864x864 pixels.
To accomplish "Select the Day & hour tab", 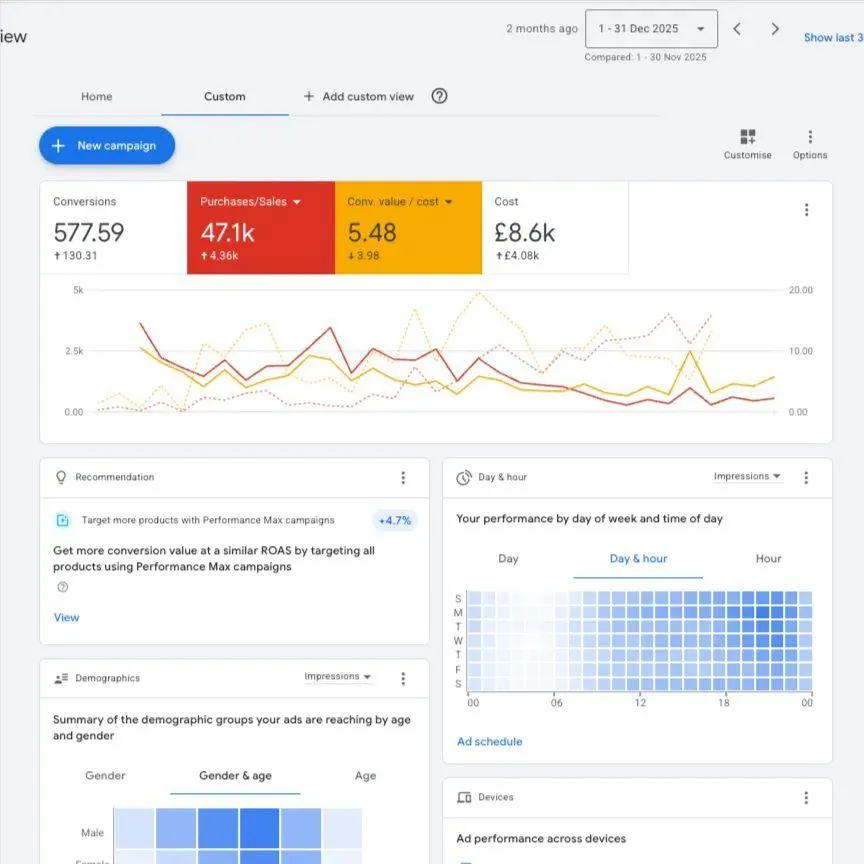I will 638,559.
